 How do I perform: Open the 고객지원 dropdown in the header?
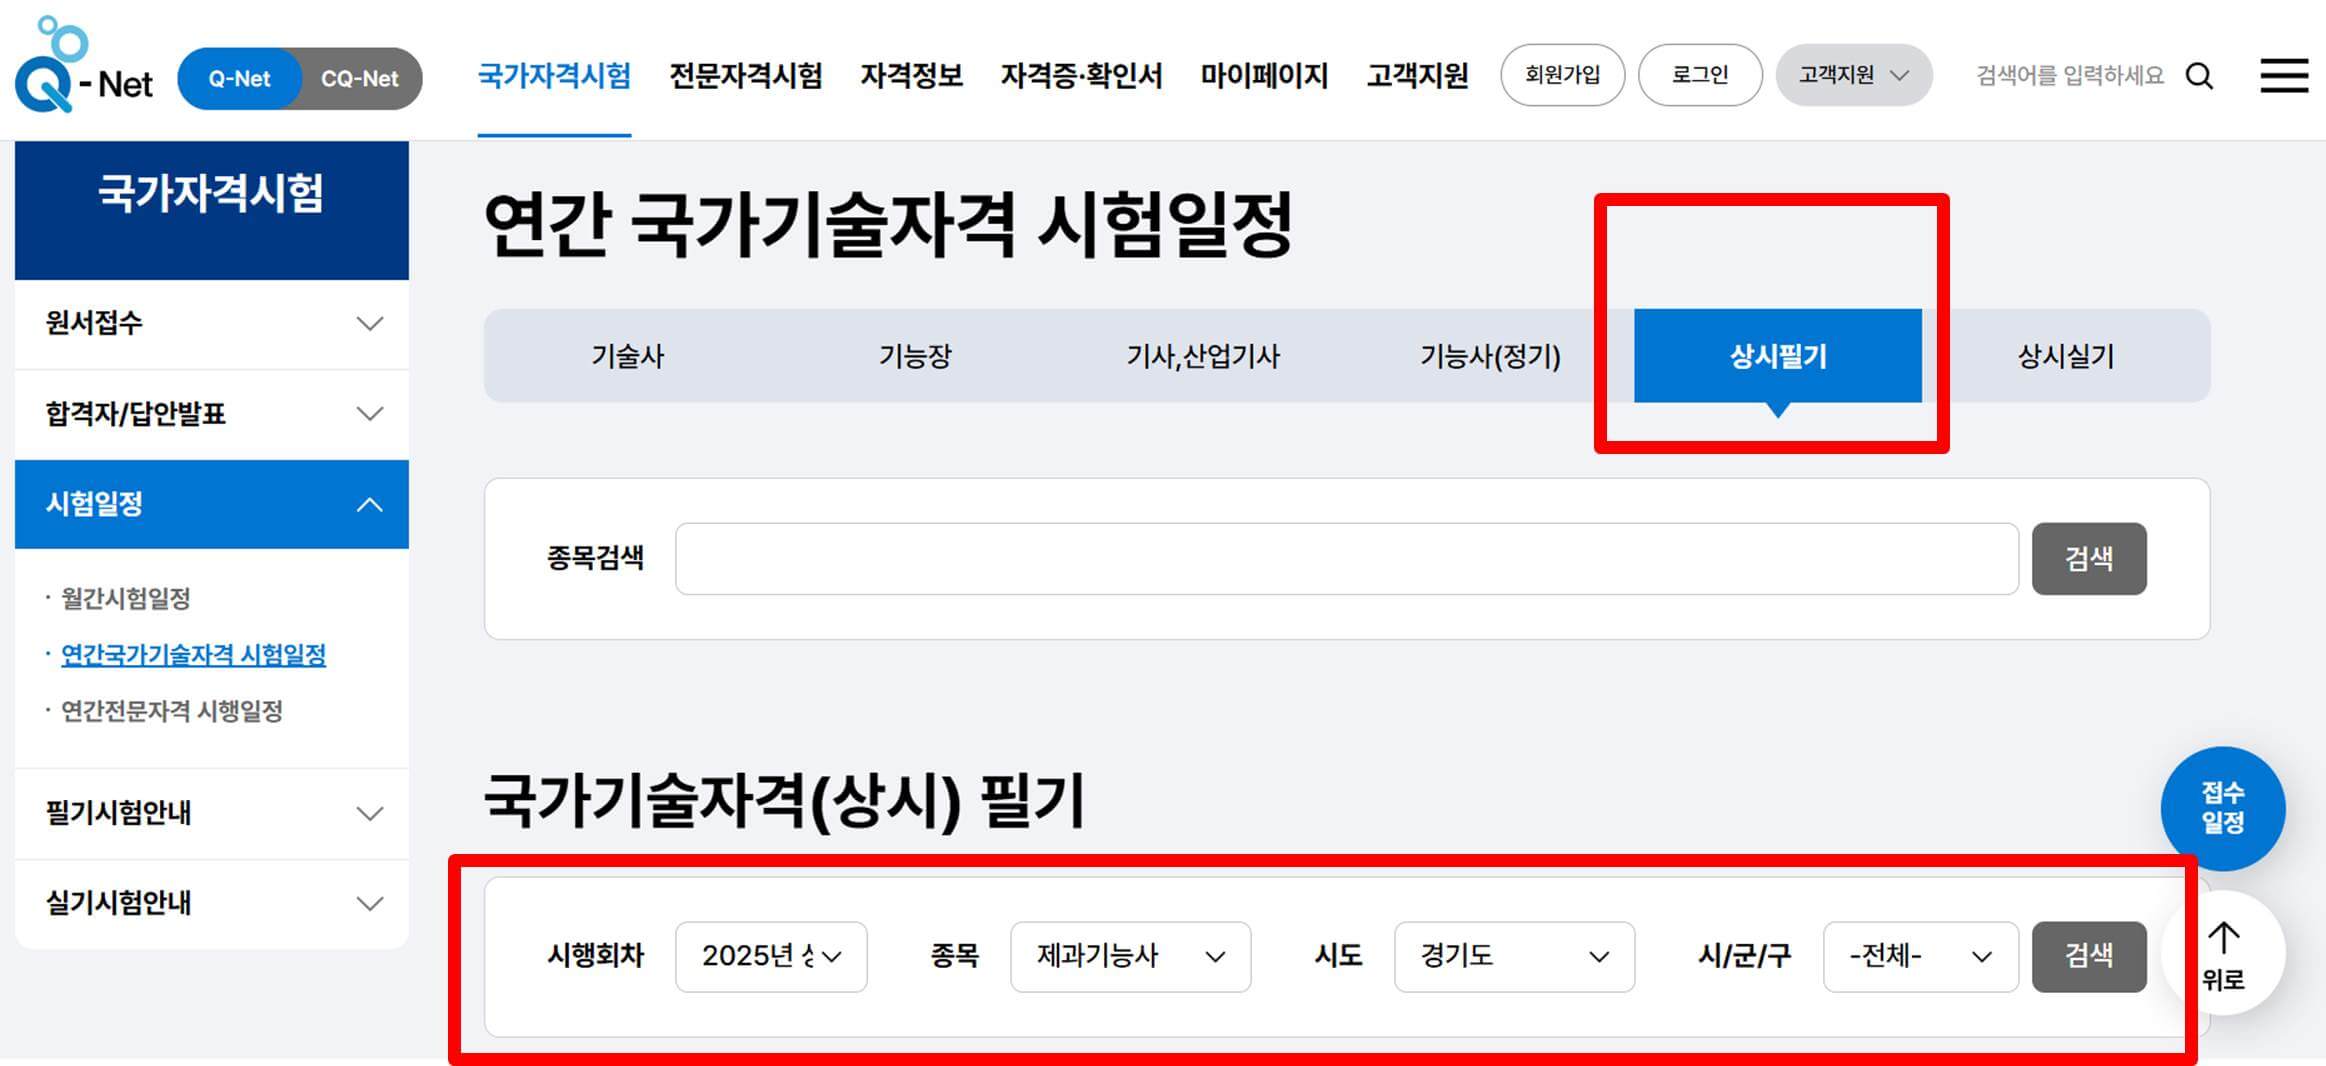point(1853,73)
